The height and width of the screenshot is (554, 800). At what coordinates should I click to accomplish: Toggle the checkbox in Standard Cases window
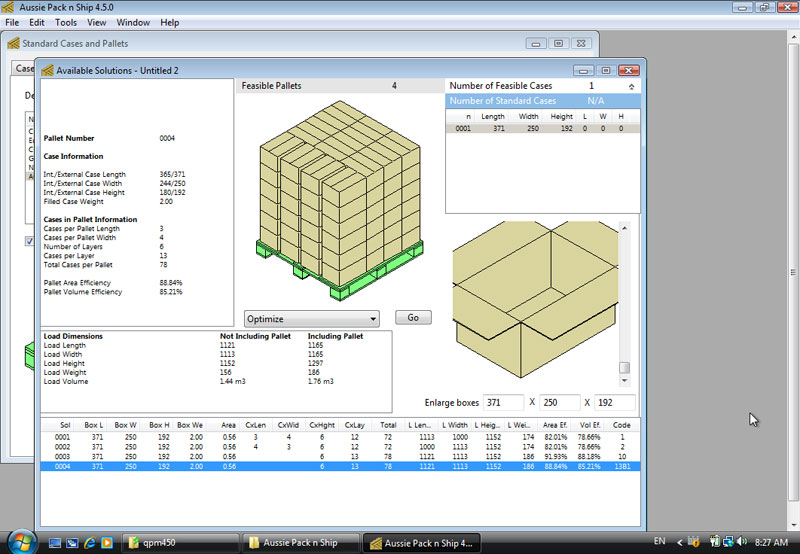tap(30, 241)
